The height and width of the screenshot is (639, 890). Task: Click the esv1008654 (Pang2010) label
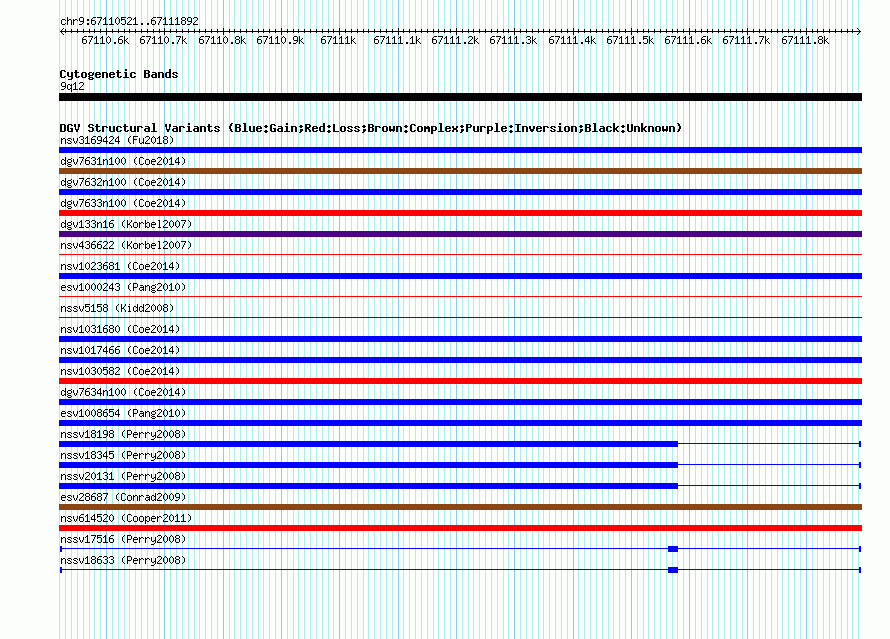pos(123,413)
